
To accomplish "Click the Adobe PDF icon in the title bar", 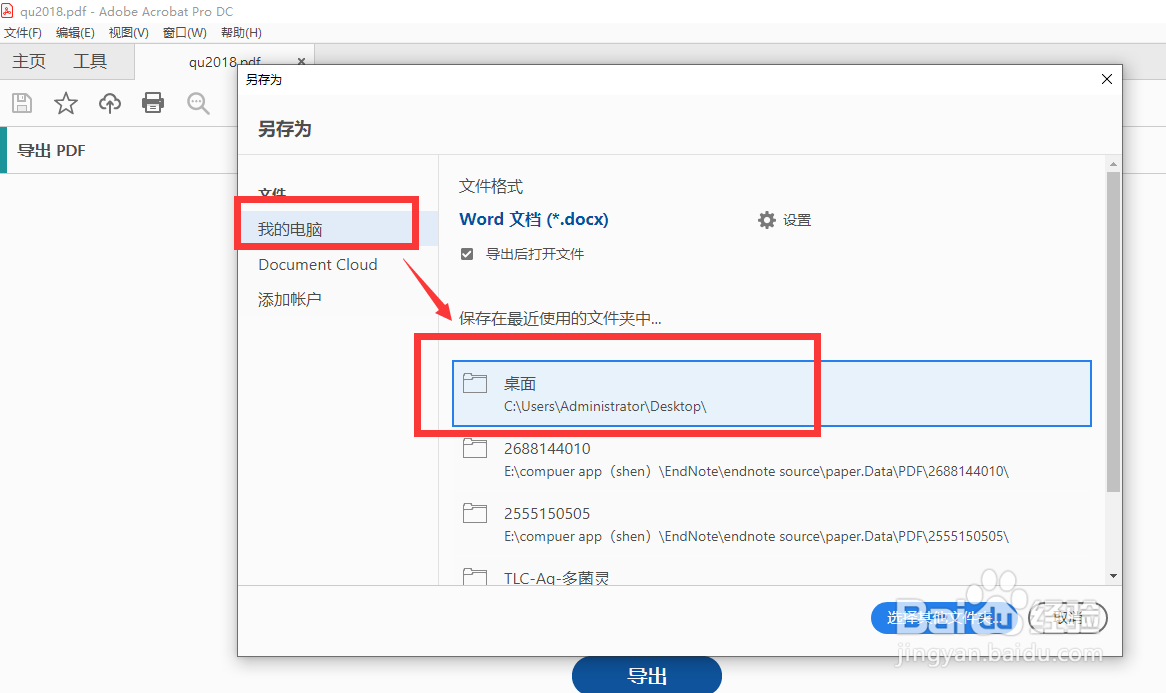I will [x=7, y=10].
